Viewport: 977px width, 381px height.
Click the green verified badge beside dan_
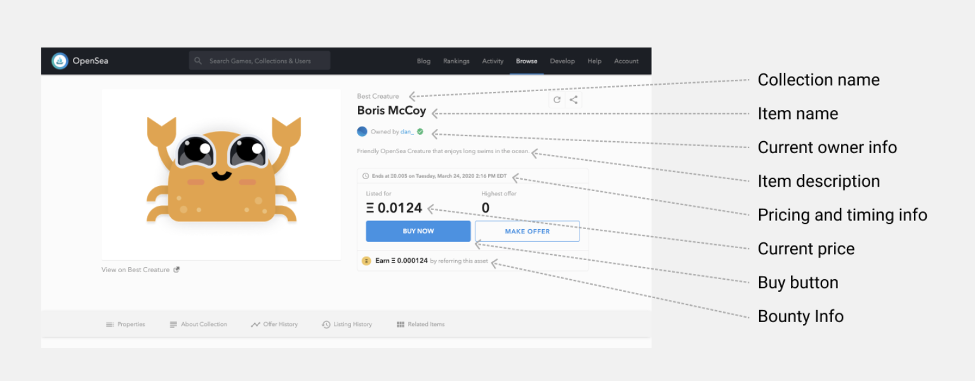pos(420,132)
